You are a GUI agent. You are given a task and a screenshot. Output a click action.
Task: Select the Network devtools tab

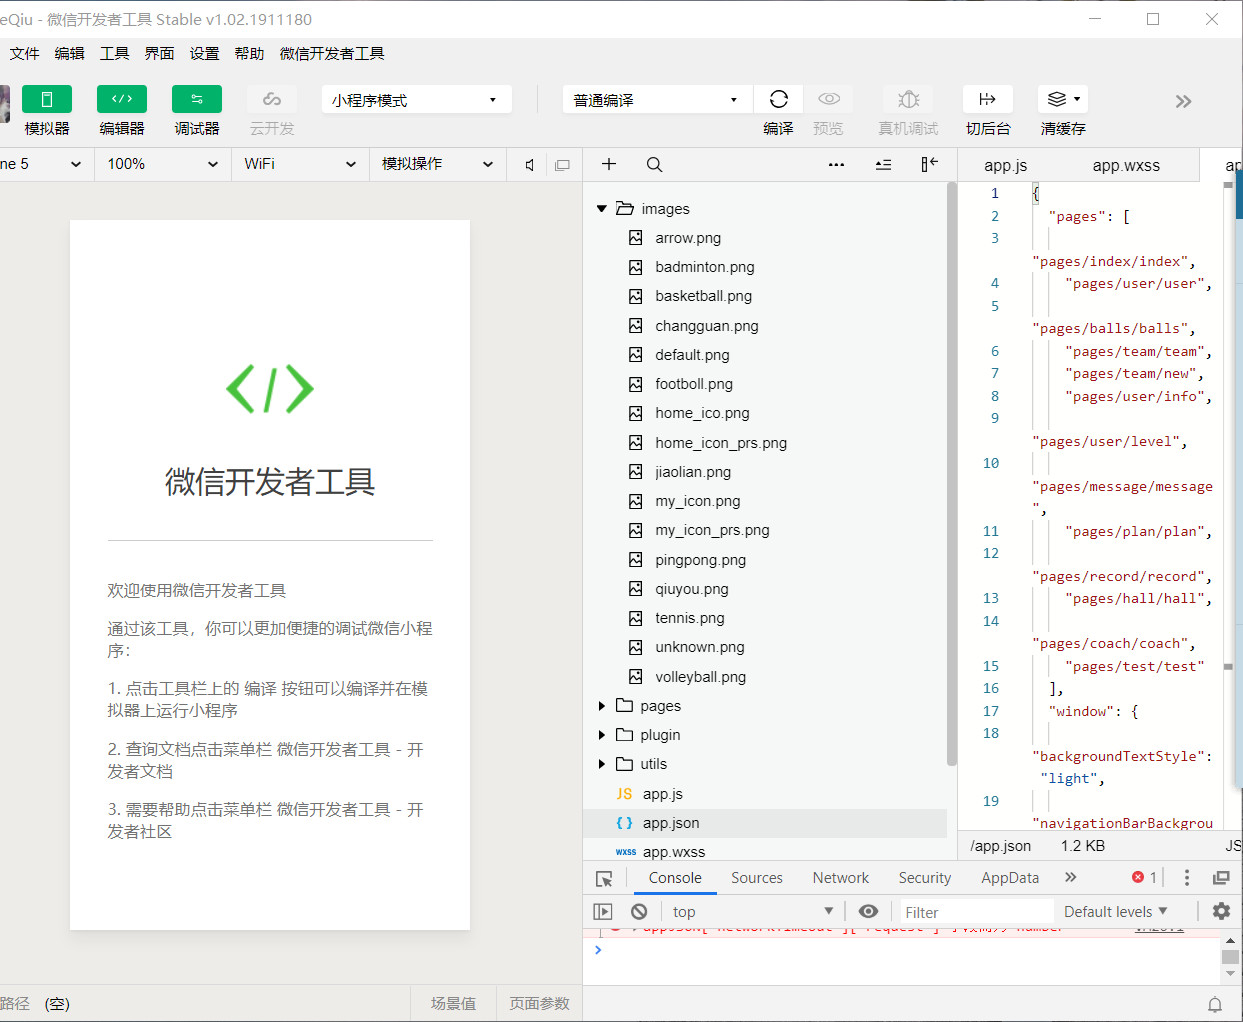[x=840, y=878]
